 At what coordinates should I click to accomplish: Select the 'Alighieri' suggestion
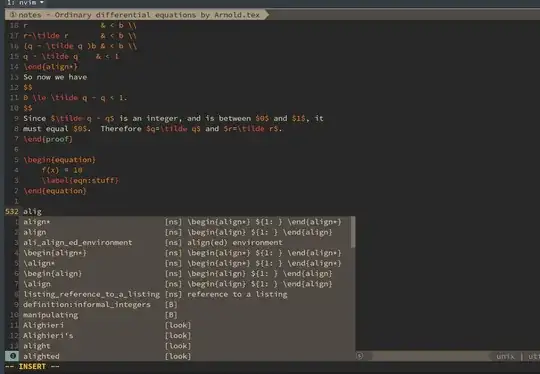point(186,325)
